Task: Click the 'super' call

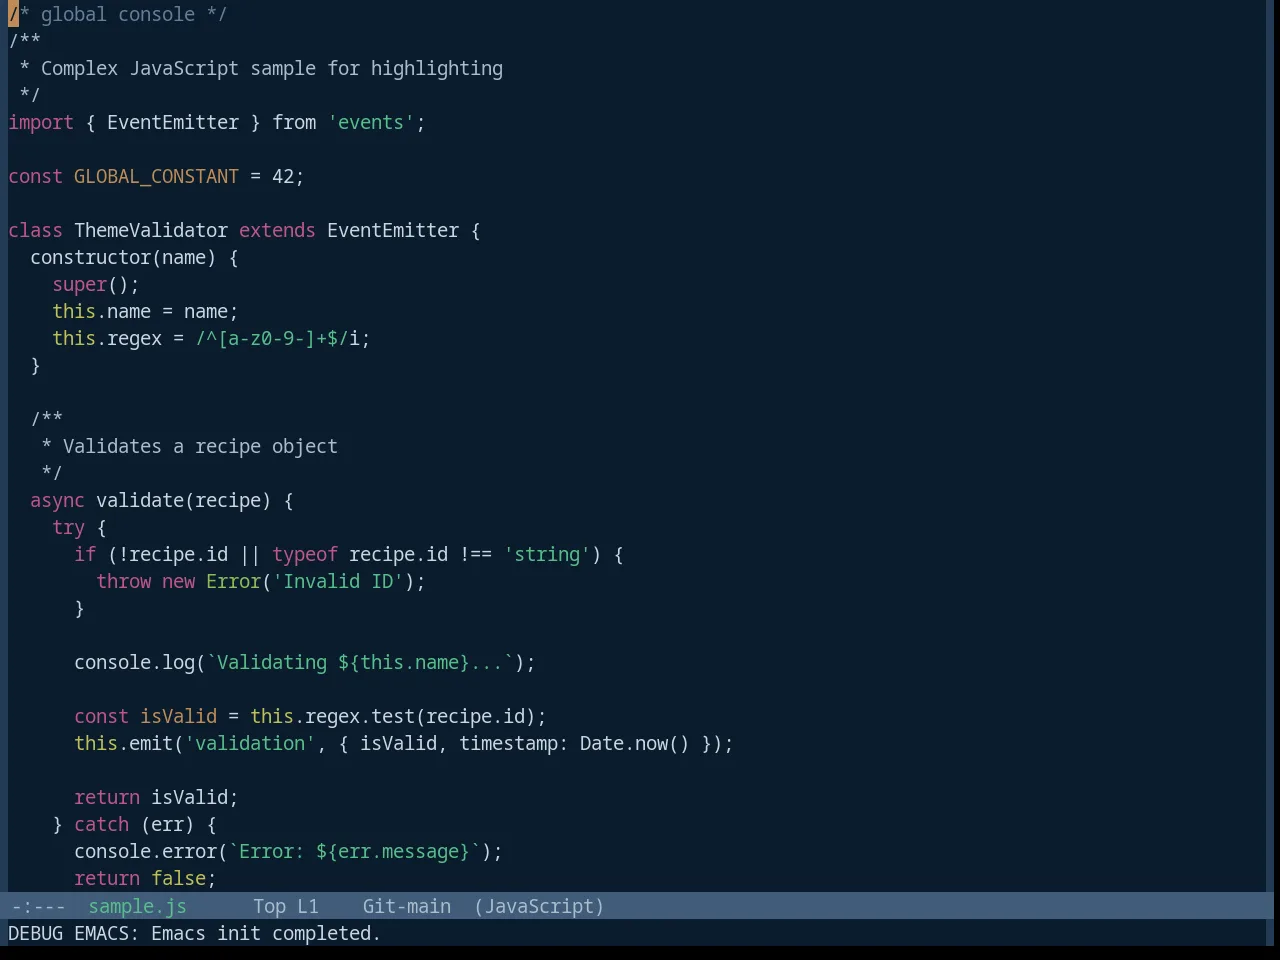Action: click(79, 284)
